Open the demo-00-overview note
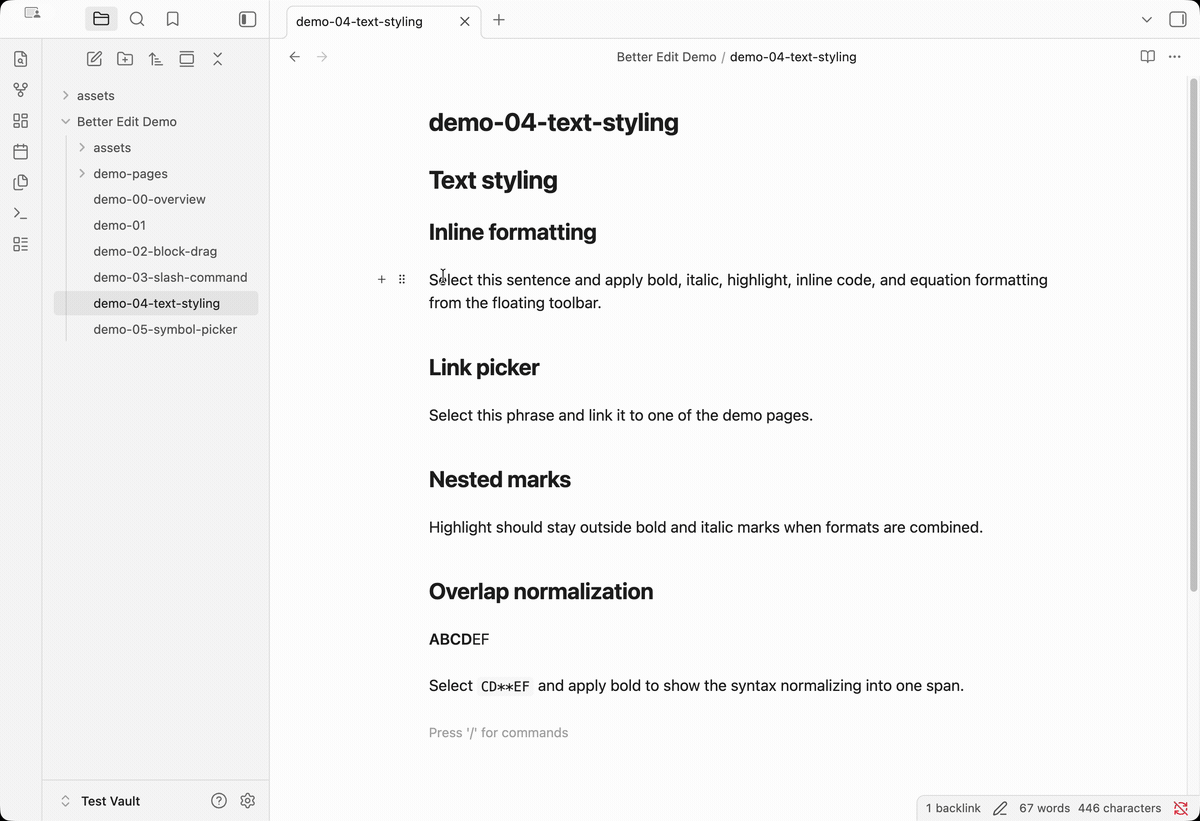Viewport: 1200px width, 821px height. tap(149, 199)
